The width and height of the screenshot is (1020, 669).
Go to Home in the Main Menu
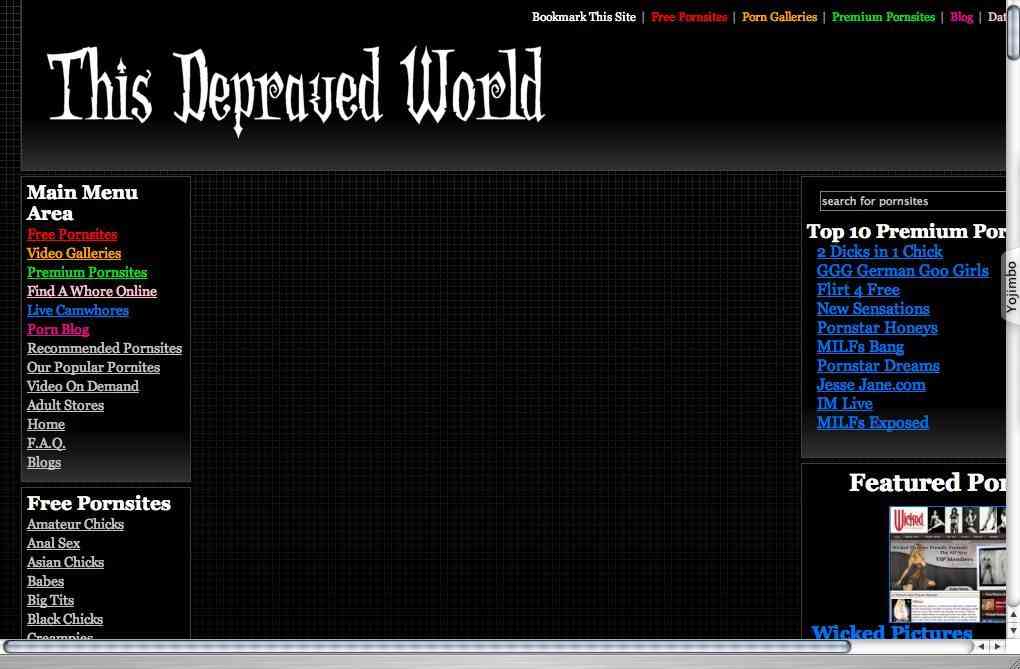point(46,424)
